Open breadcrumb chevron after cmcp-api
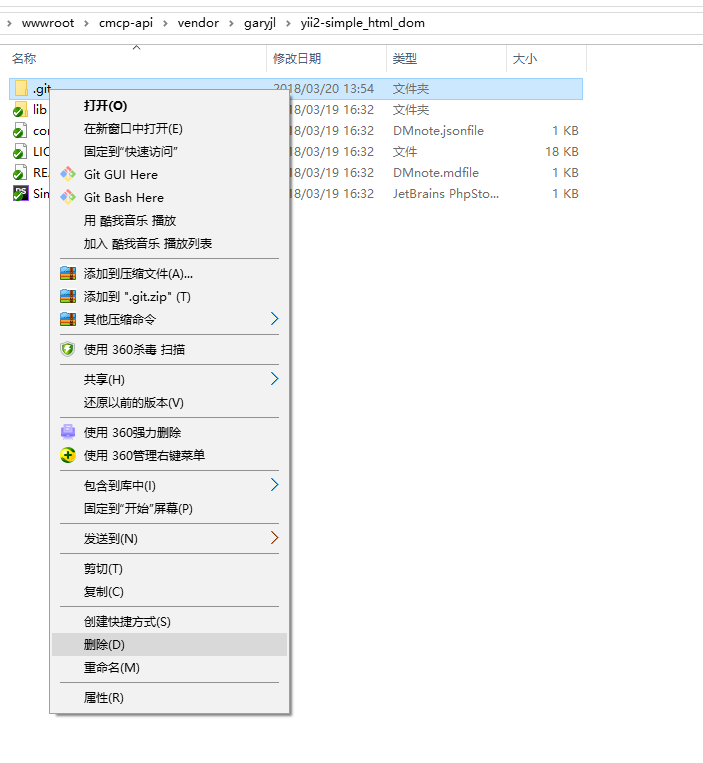Image resolution: width=703 pixels, height=763 pixels. click(165, 23)
